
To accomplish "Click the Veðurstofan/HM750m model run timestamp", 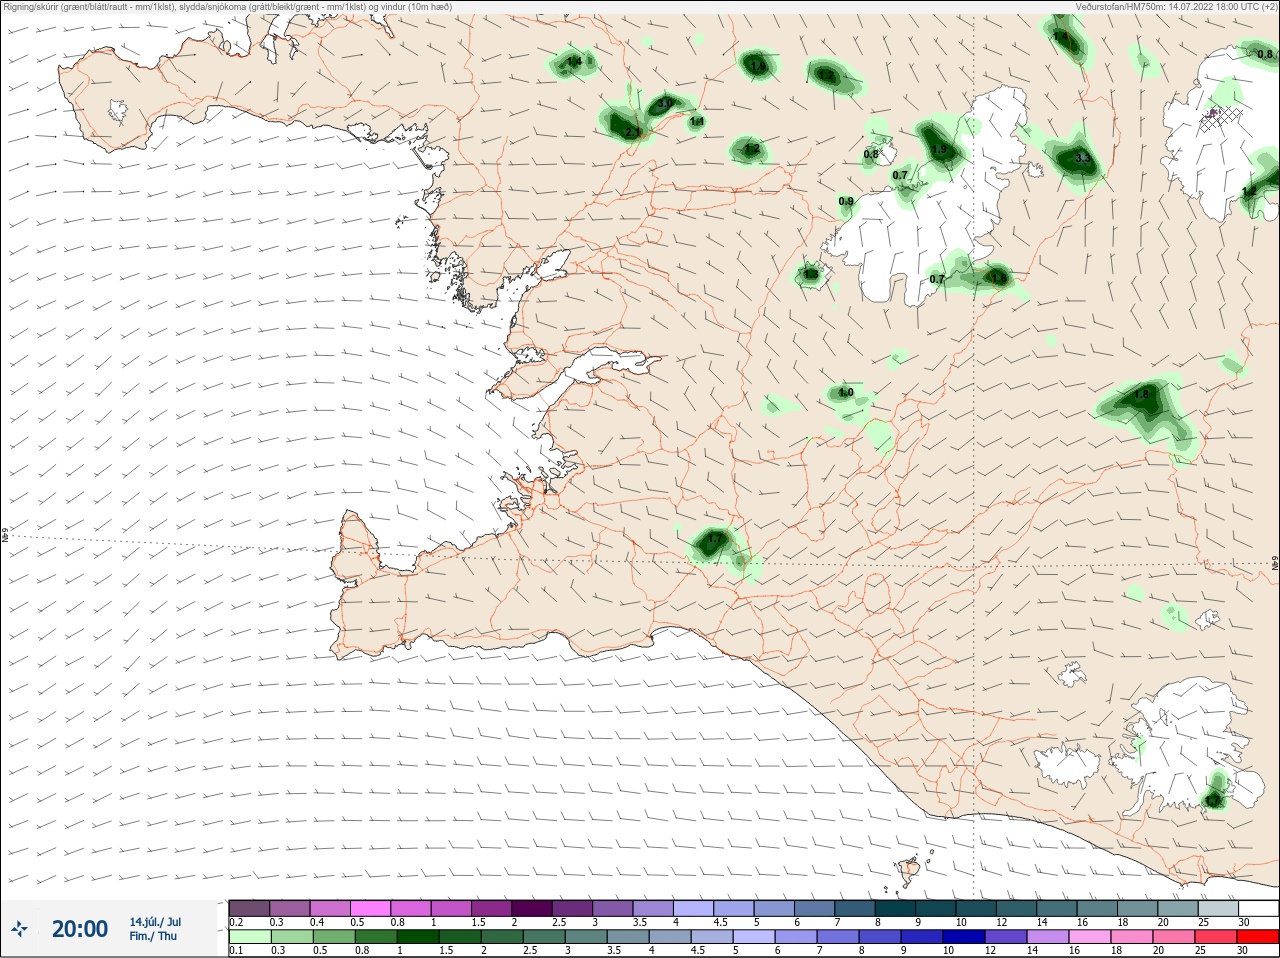I will [x=1176, y=7].
